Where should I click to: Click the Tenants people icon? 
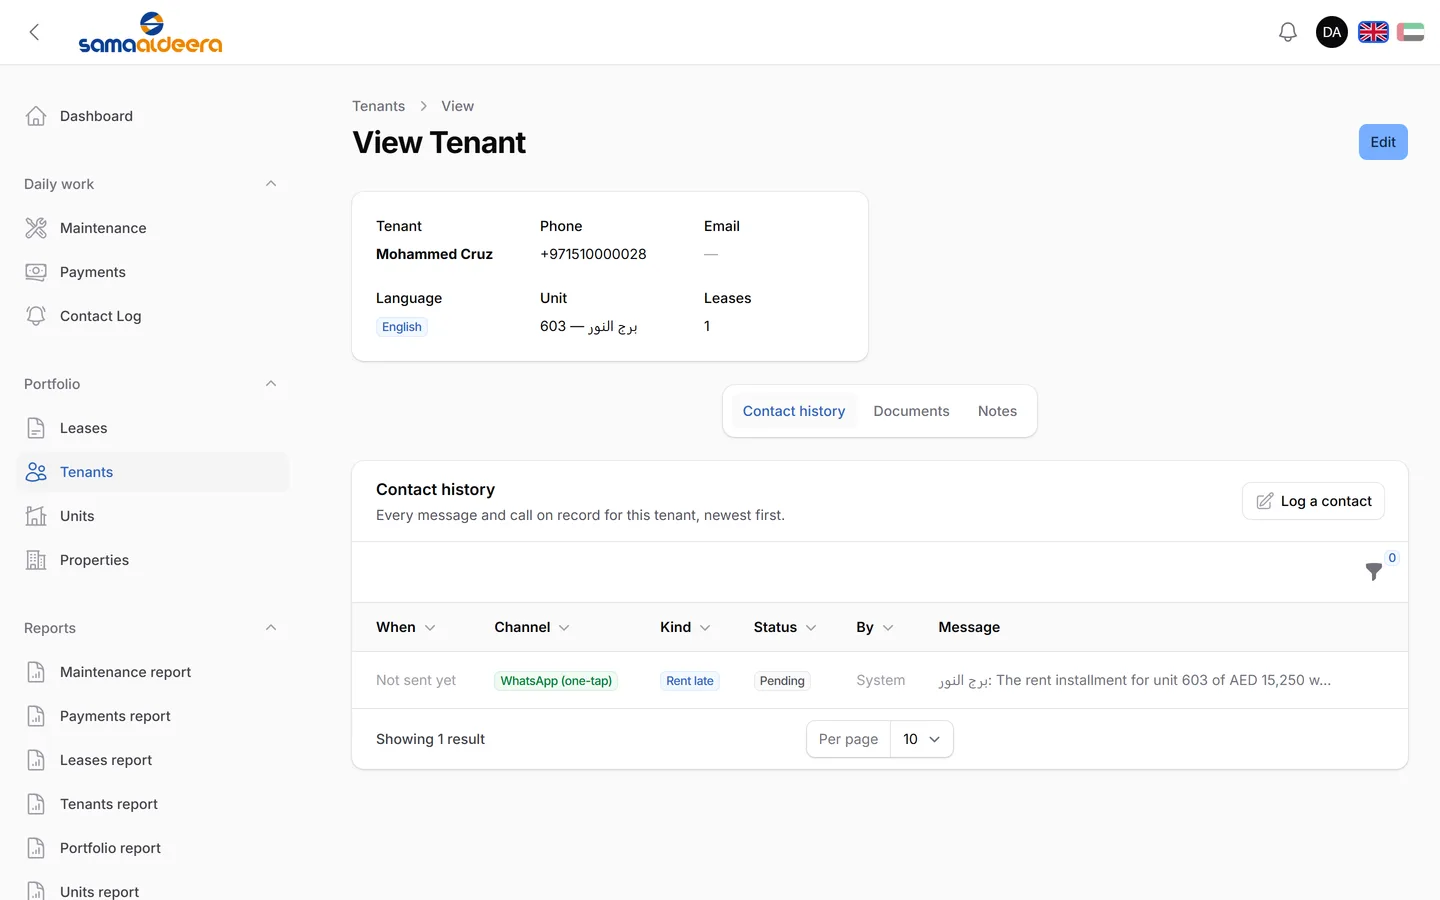[x=36, y=472]
